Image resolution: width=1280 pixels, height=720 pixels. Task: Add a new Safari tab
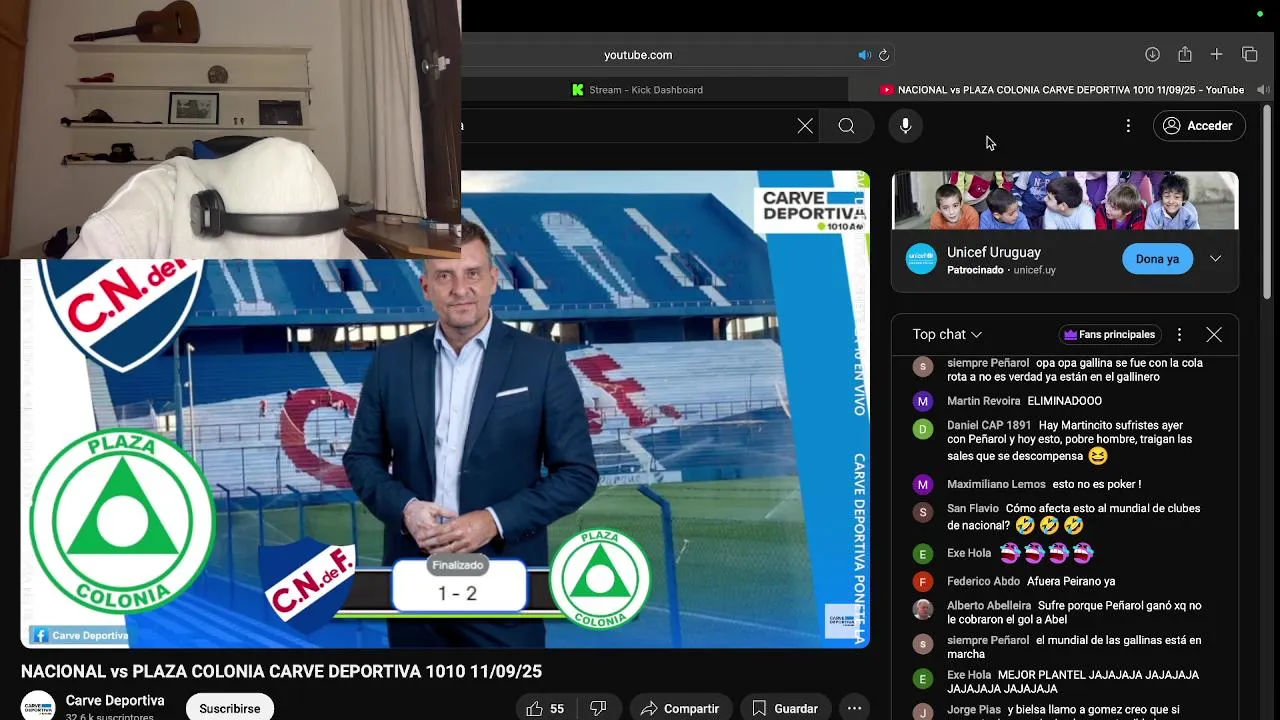[x=1216, y=54]
